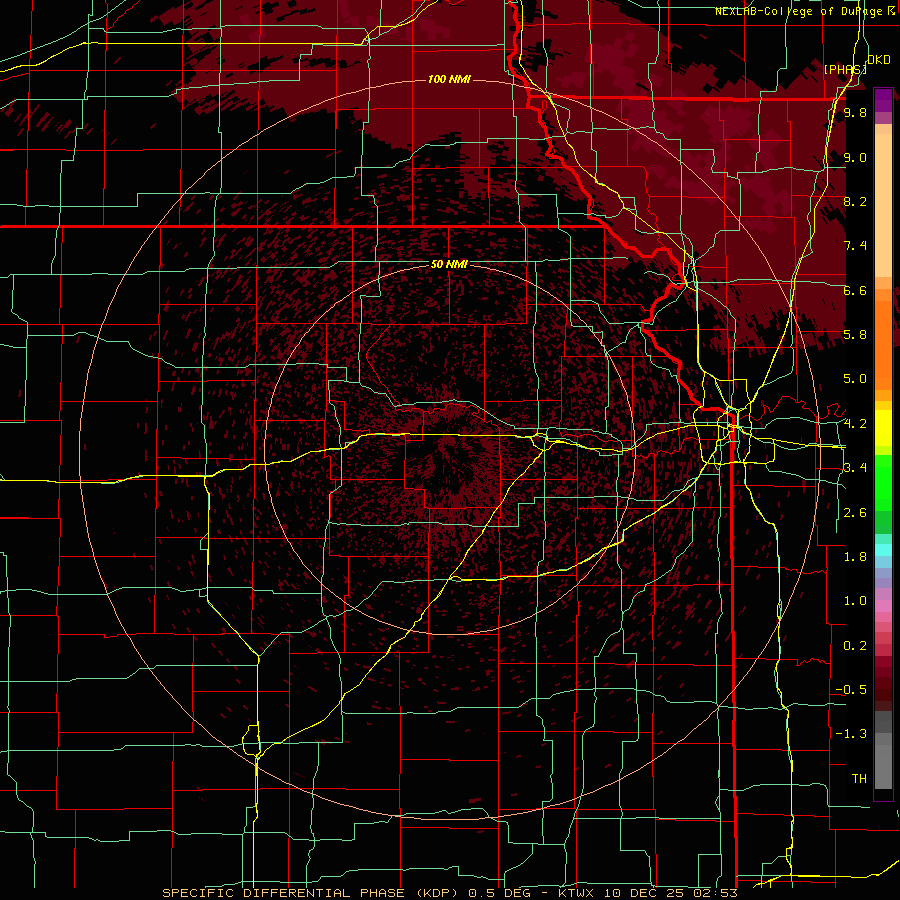Click the 9.8 value on the color scale
This screenshot has height=900, width=900.
(x=855, y=112)
